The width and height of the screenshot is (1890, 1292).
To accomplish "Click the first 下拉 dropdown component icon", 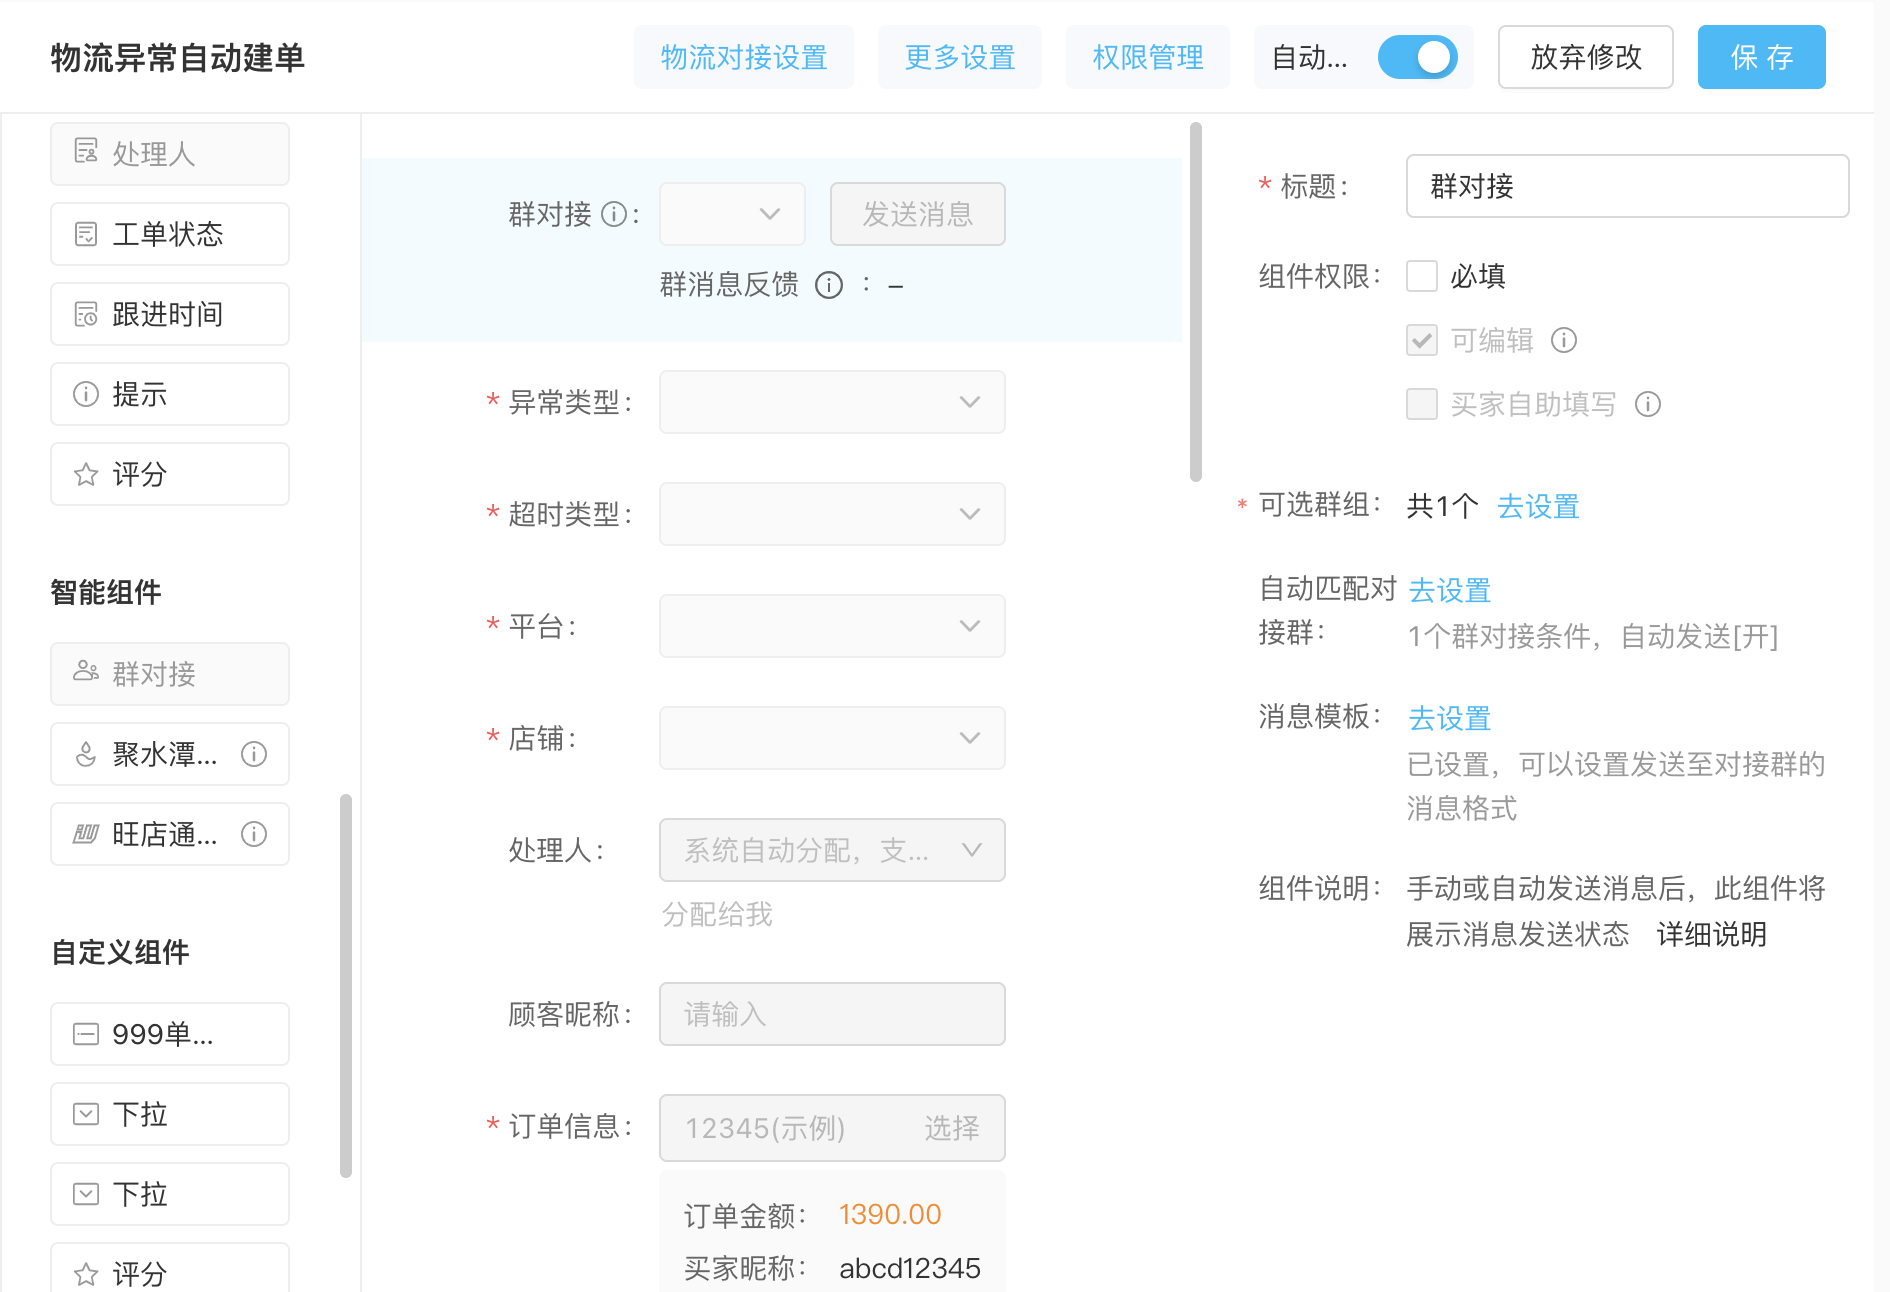I will click(86, 1114).
